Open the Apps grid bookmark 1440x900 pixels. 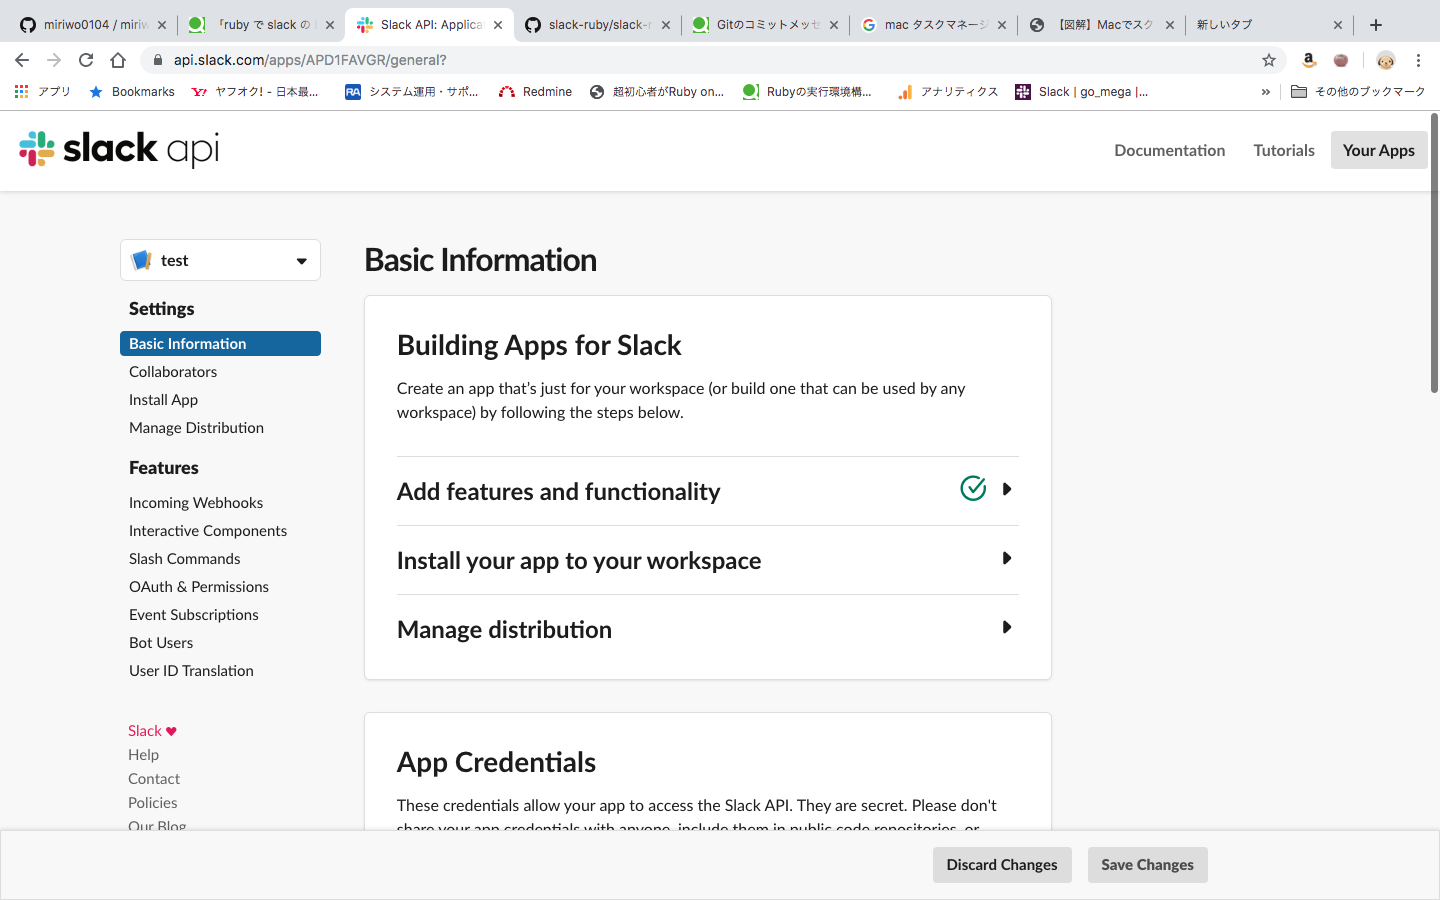point(42,91)
